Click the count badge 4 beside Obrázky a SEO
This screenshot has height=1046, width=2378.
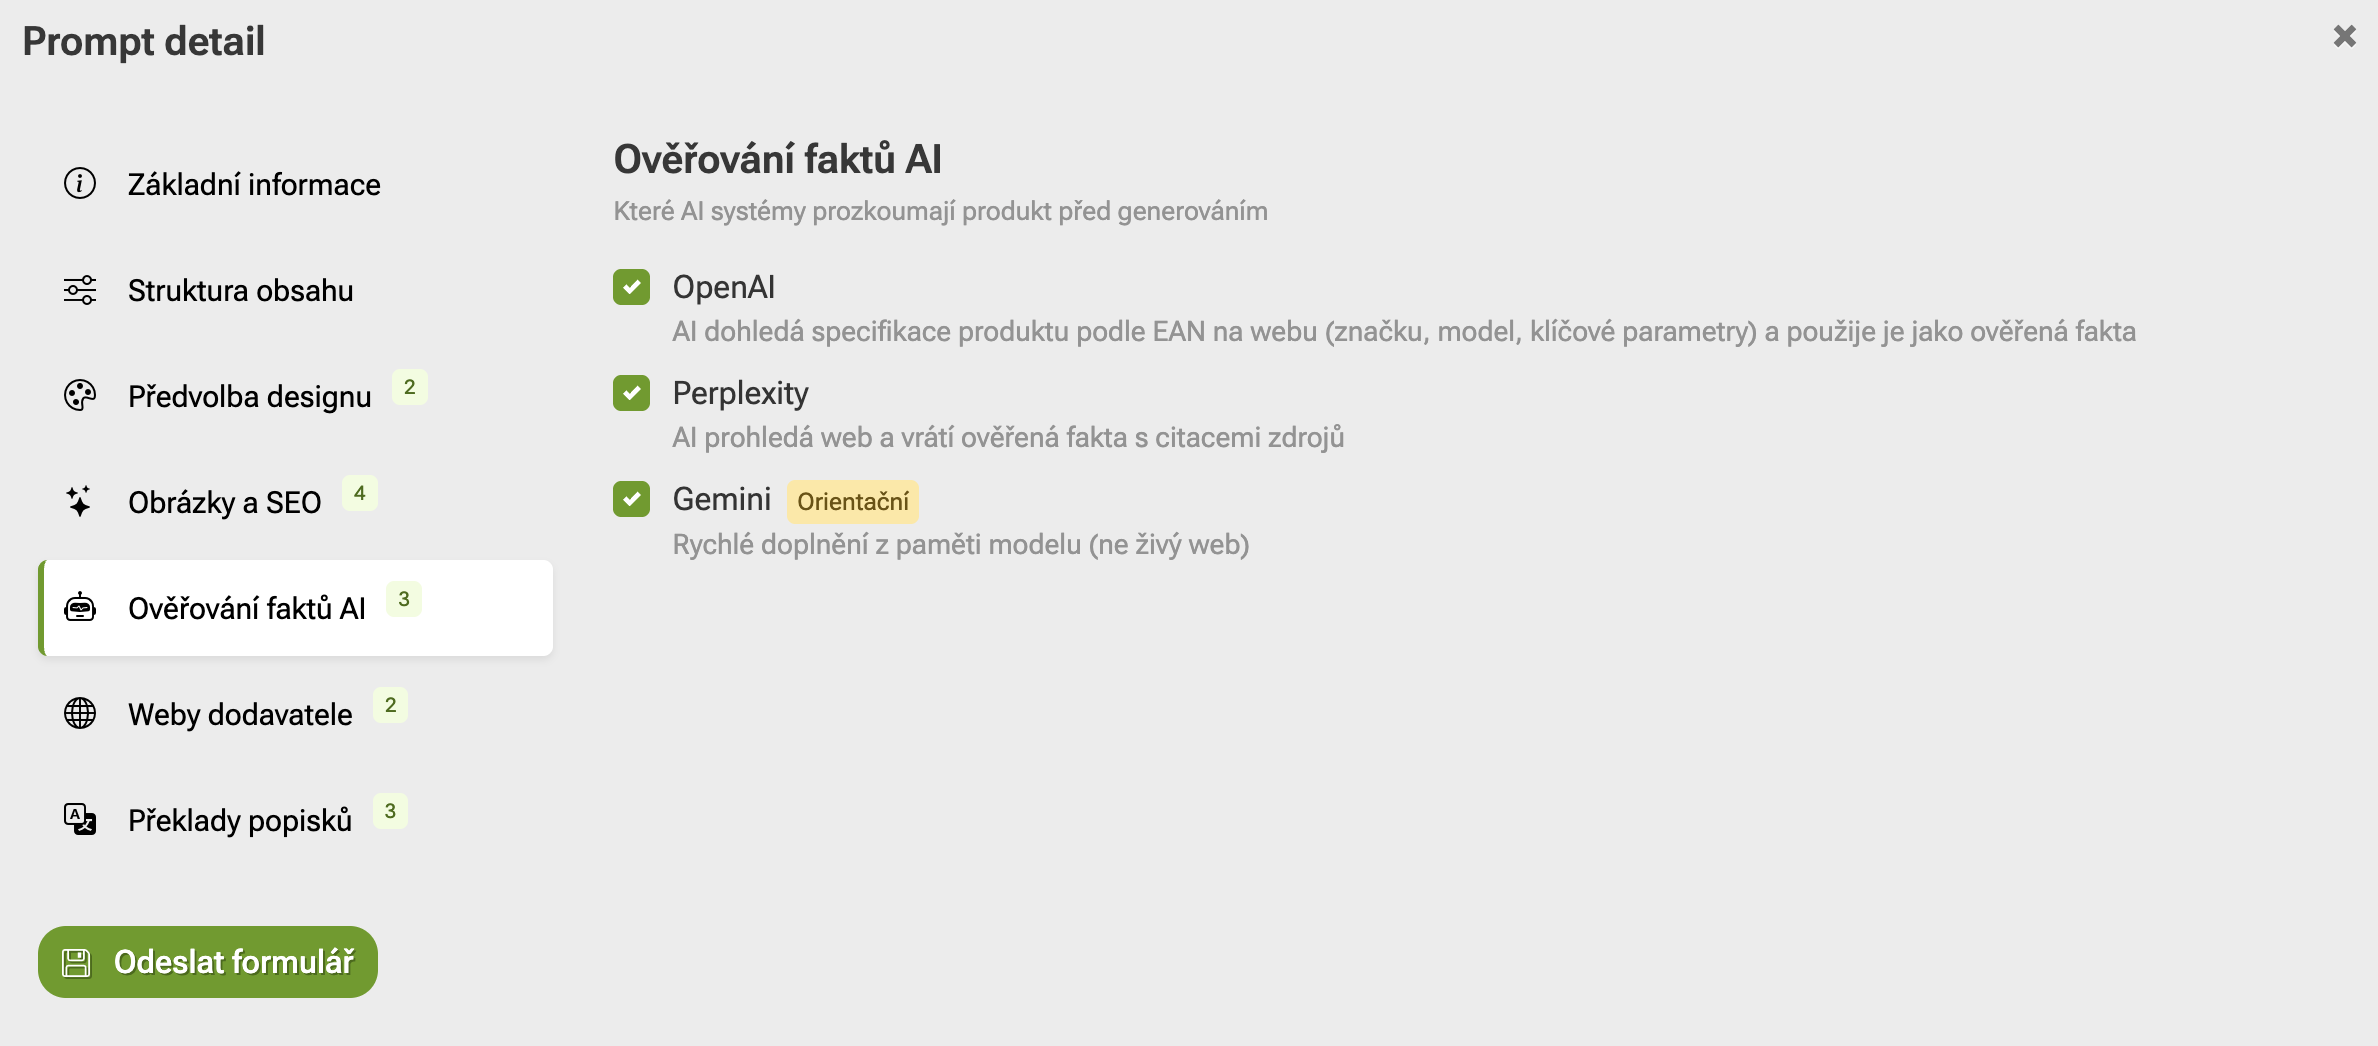pyautogui.click(x=360, y=494)
